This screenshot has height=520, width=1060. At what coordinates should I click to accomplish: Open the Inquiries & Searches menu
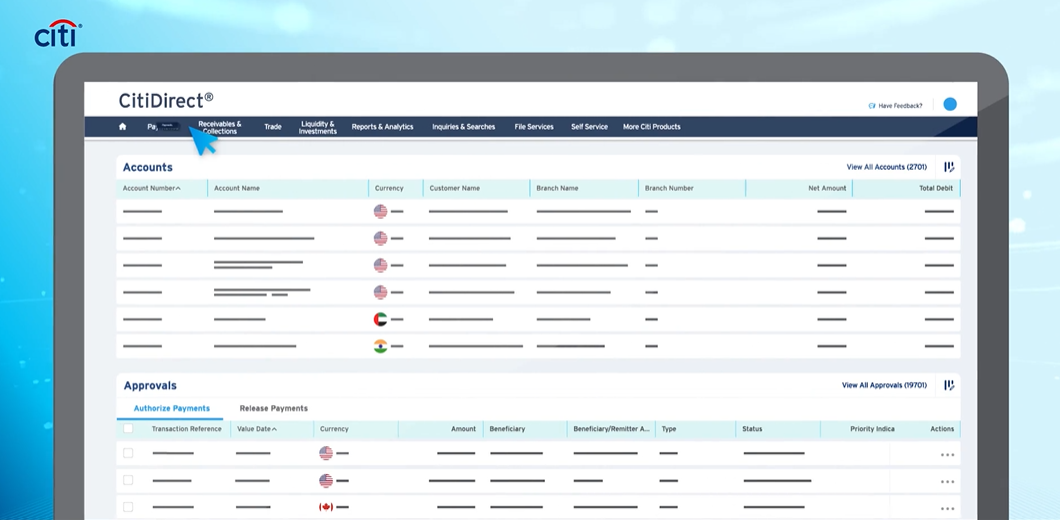tap(464, 126)
